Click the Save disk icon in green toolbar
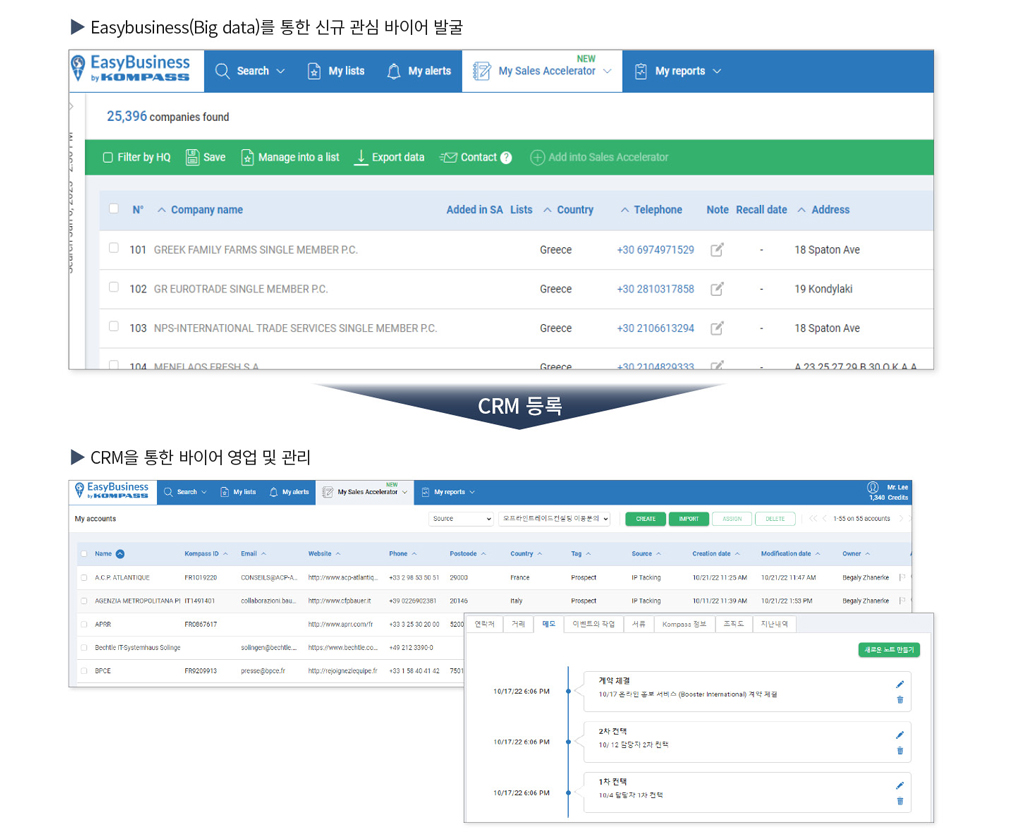Viewport: 1024px width, 833px height. tap(193, 158)
